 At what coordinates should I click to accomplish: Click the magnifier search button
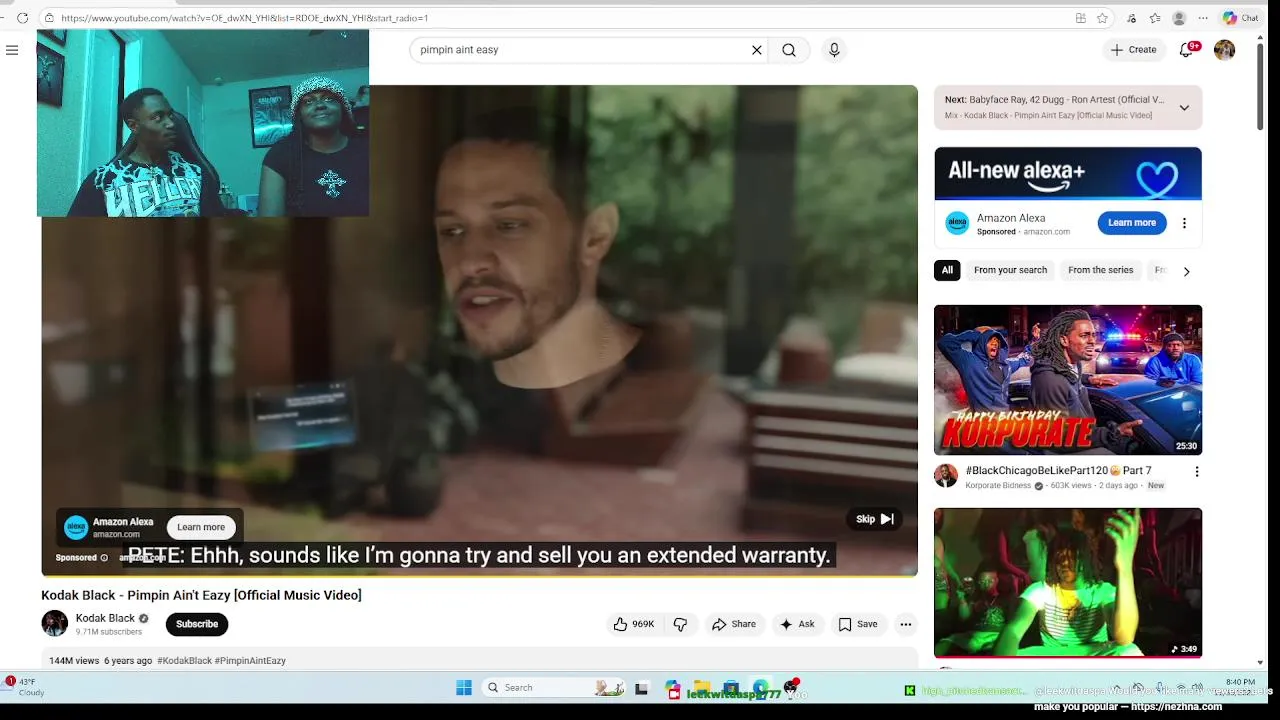(x=789, y=50)
